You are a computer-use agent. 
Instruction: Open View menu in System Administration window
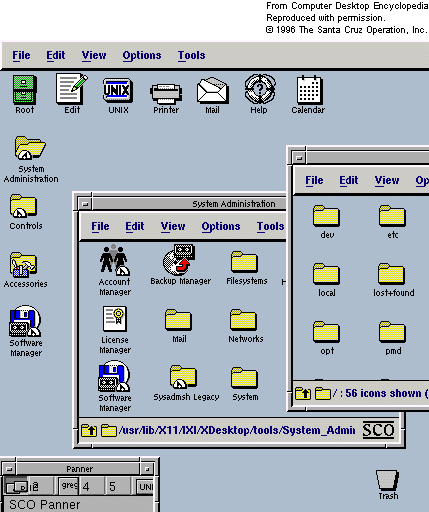[x=173, y=226]
